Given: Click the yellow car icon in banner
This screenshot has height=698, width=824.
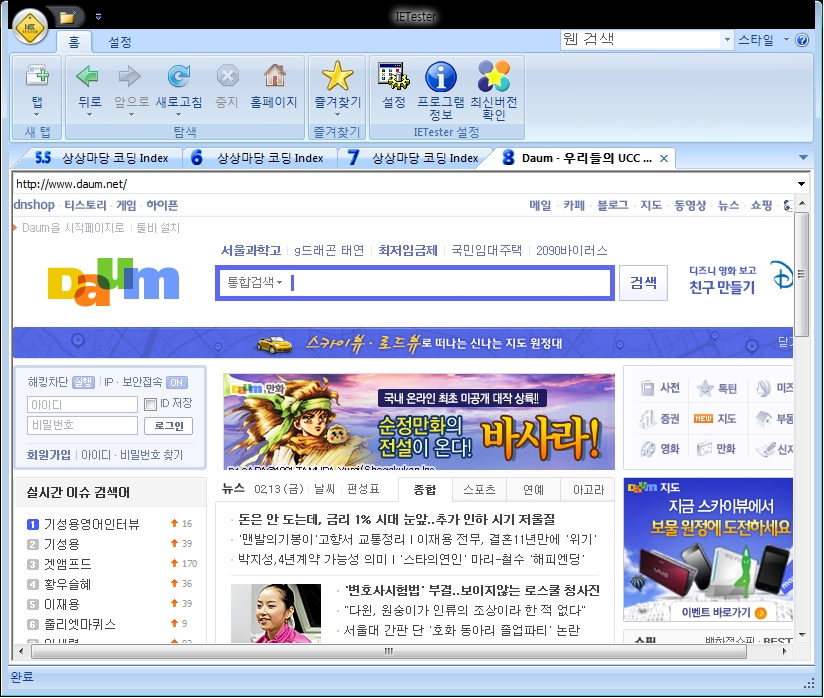Looking at the screenshot, I should coord(274,344).
